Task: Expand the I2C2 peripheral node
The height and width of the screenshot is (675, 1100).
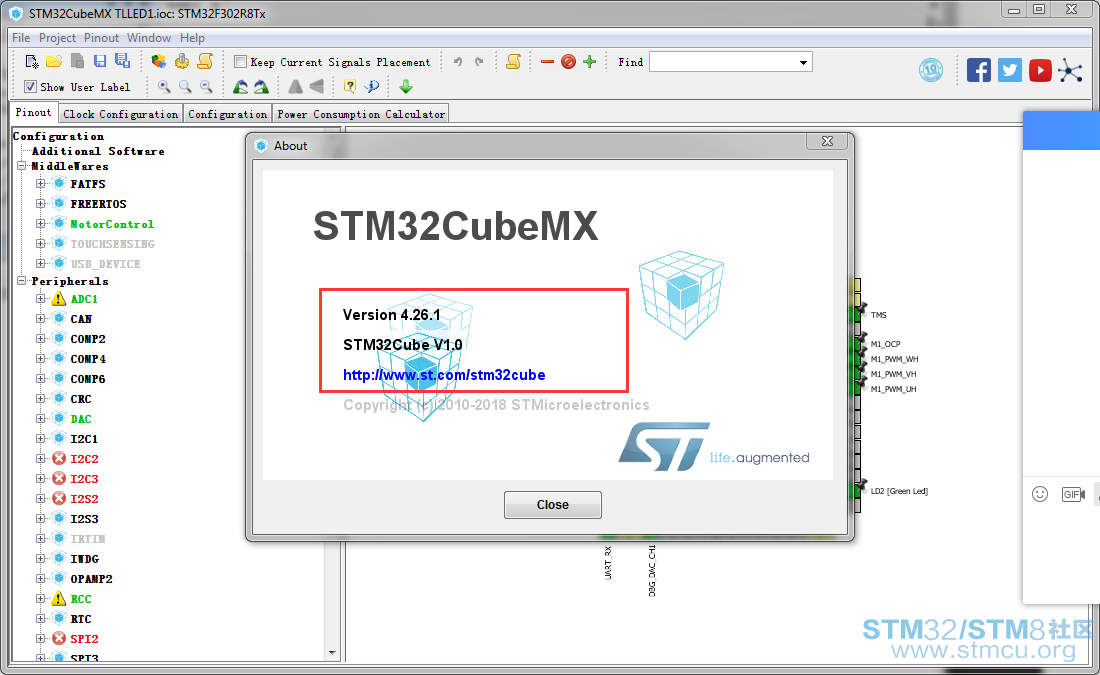Action: click(x=41, y=459)
